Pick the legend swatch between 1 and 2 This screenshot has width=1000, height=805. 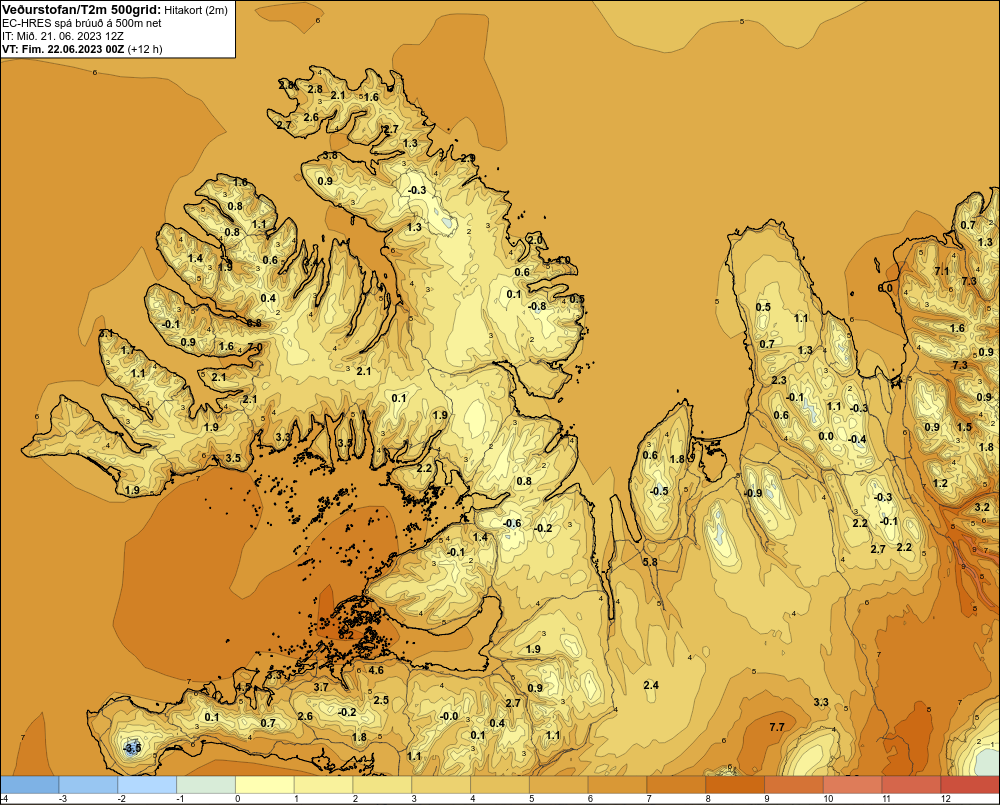click(x=323, y=785)
